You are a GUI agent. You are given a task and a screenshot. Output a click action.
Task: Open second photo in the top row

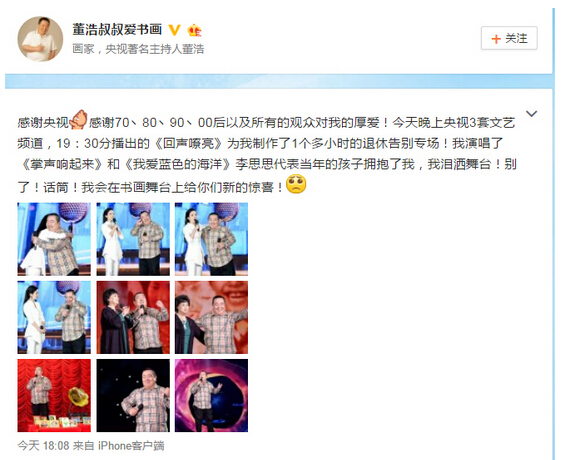coord(133,239)
